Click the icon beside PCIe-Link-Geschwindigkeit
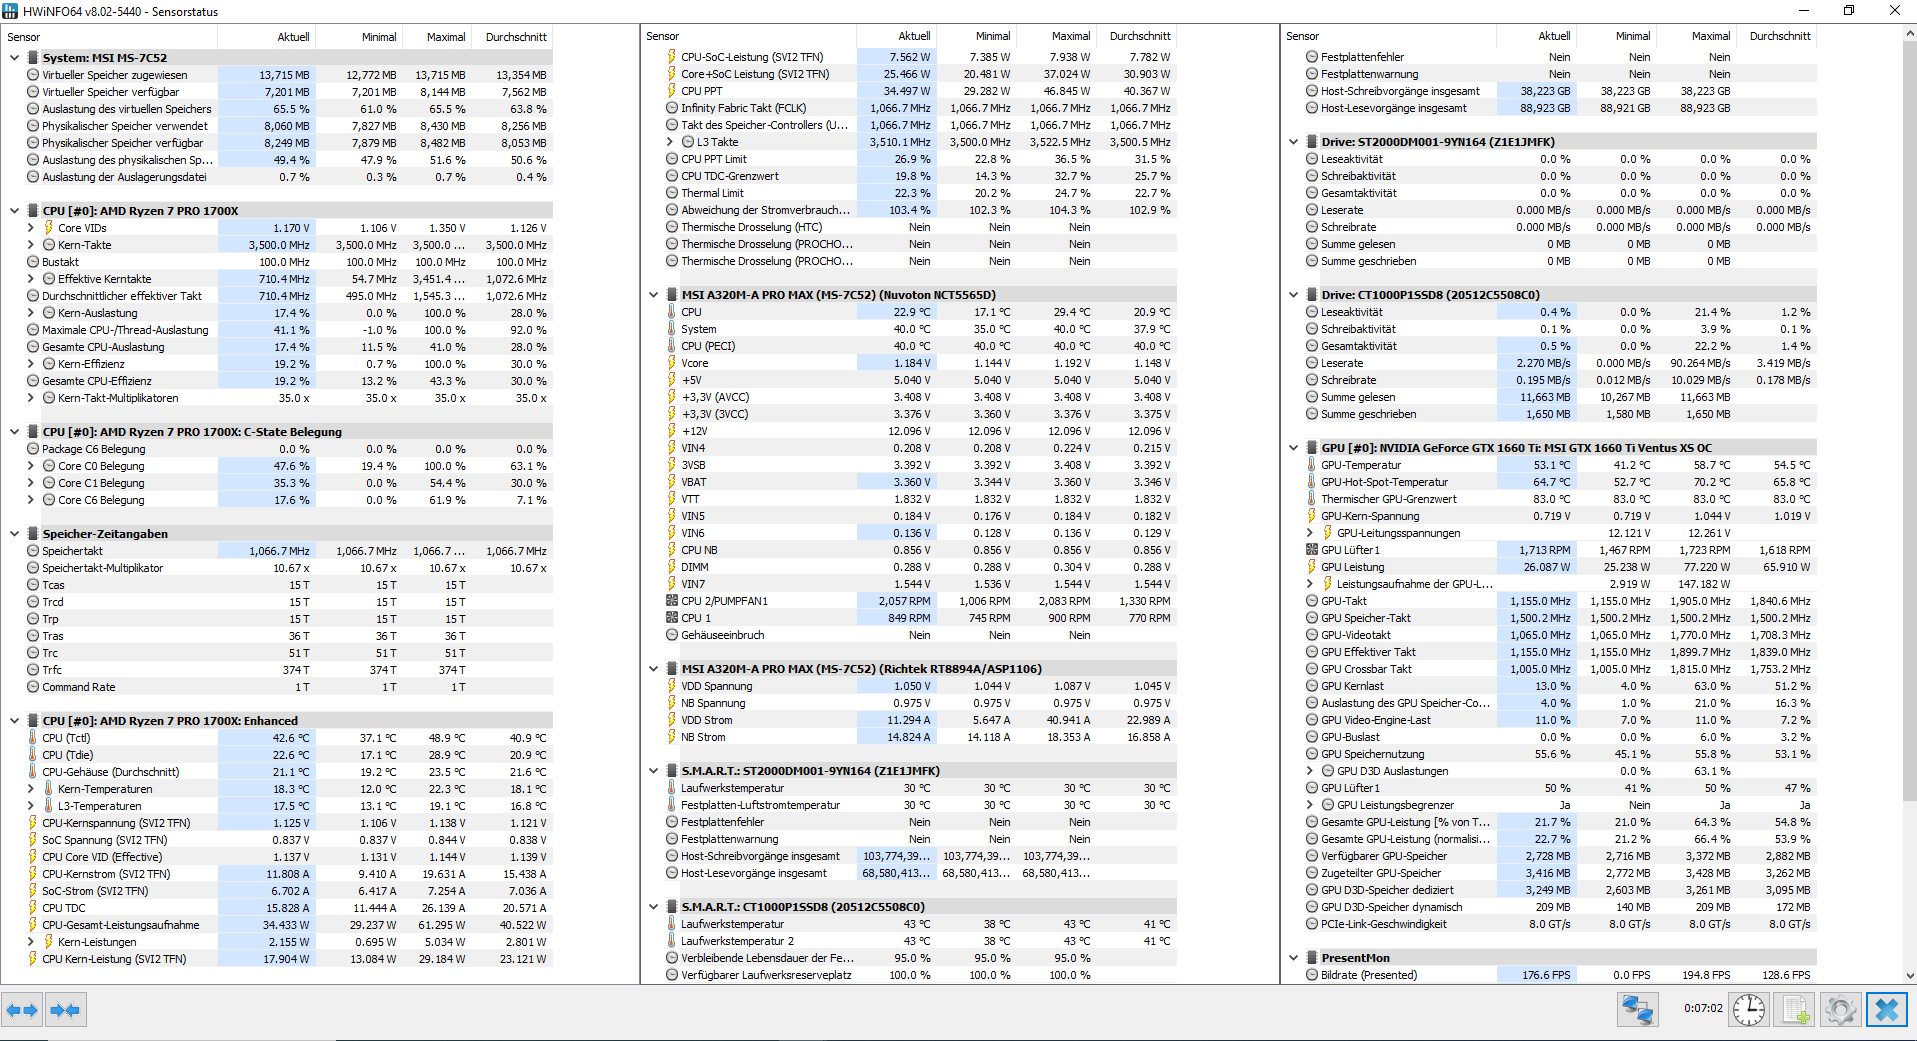Image resolution: width=1917 pixels, height=1041 pixels. (x=1312, y=924)
